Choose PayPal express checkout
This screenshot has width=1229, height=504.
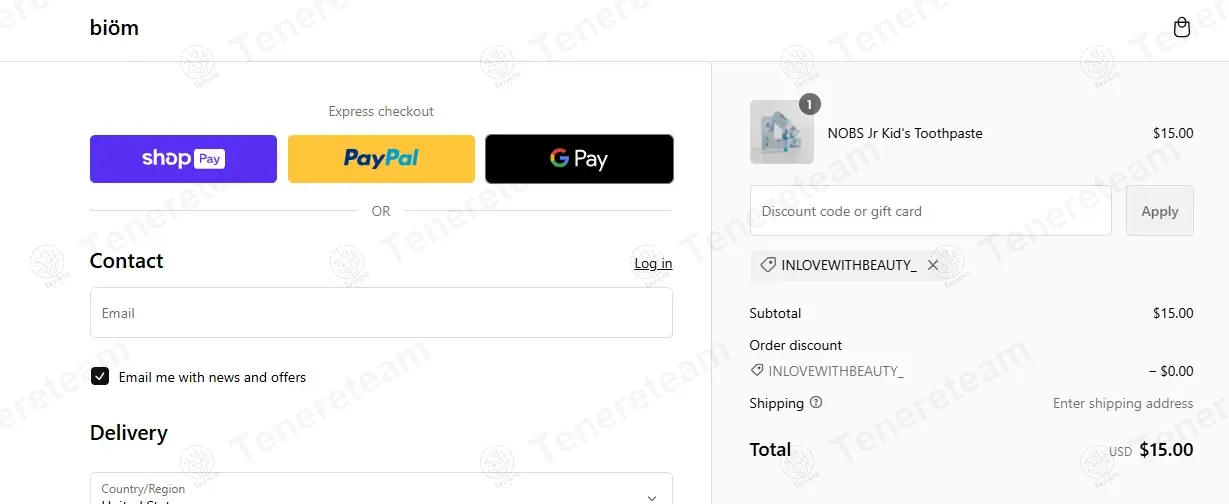point(381,159)
